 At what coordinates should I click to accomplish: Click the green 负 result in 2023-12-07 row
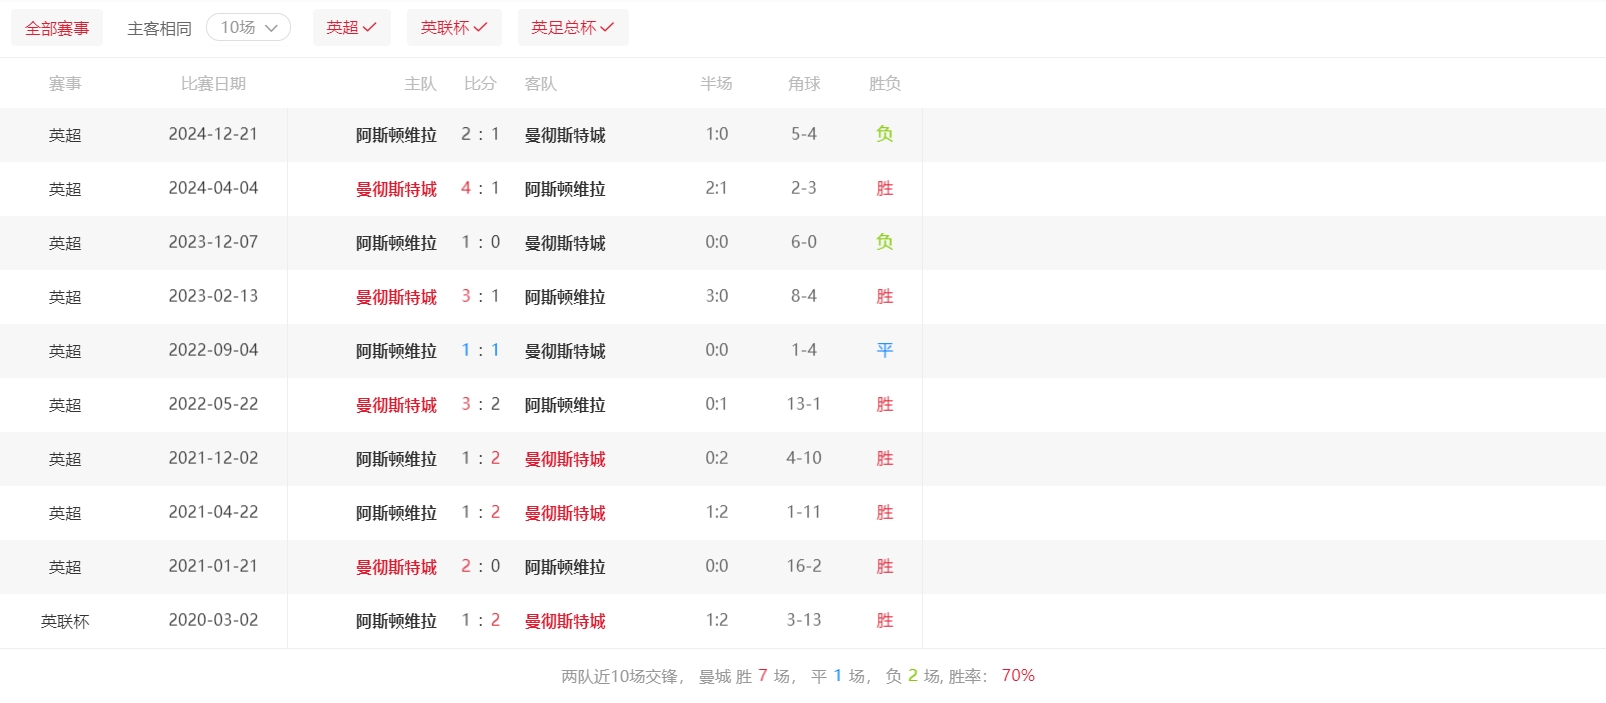tap(884, 242)
